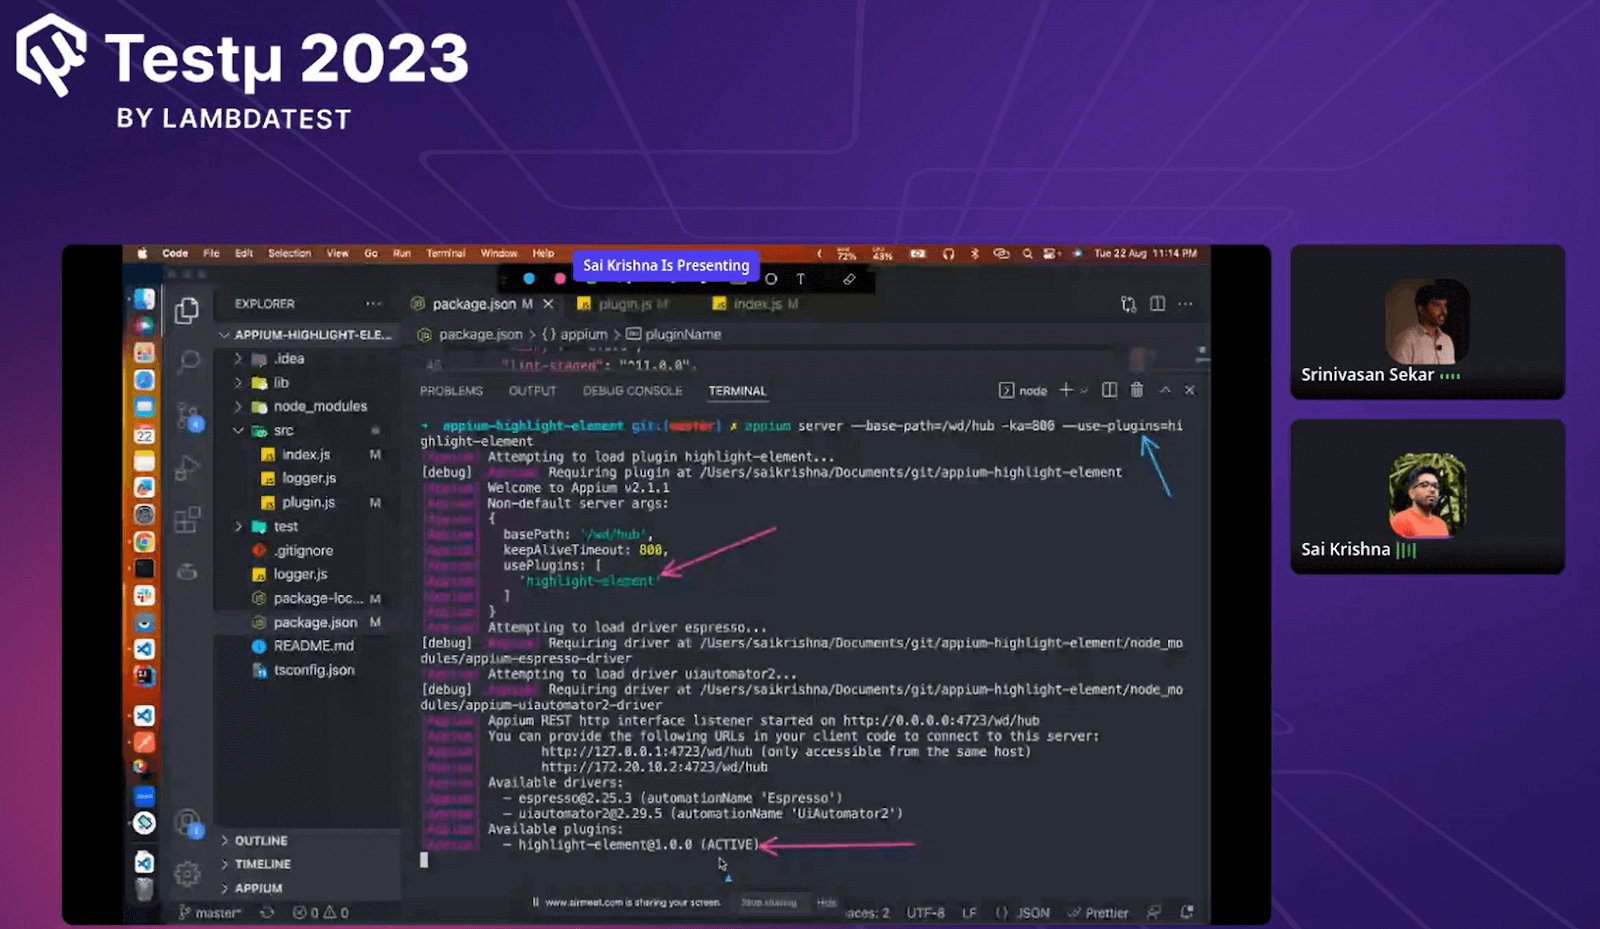Split the editor to the right

(x=1157, y=304)
